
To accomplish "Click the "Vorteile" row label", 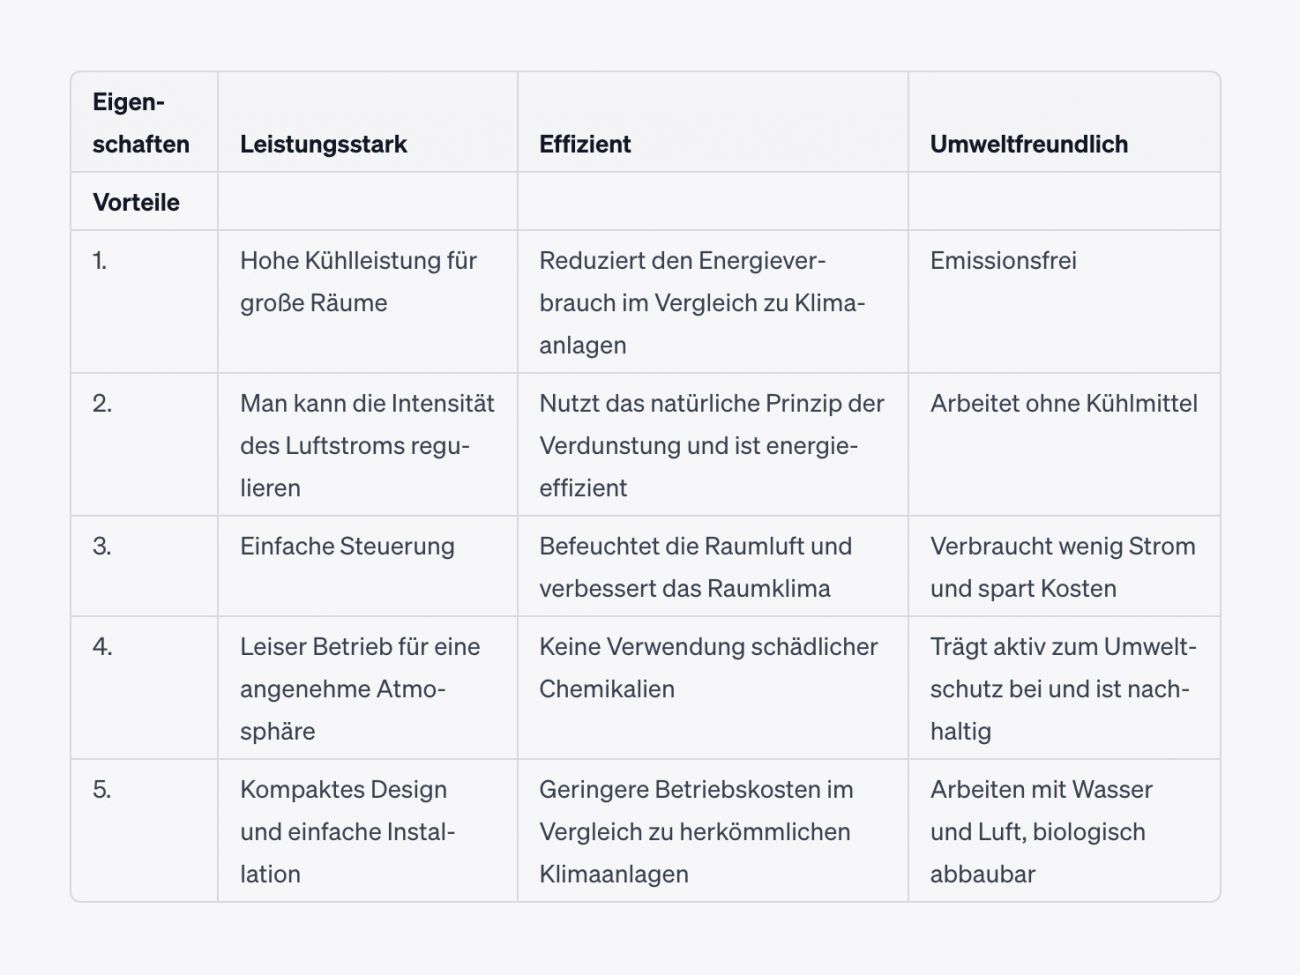I will click(x=136, y=202).
